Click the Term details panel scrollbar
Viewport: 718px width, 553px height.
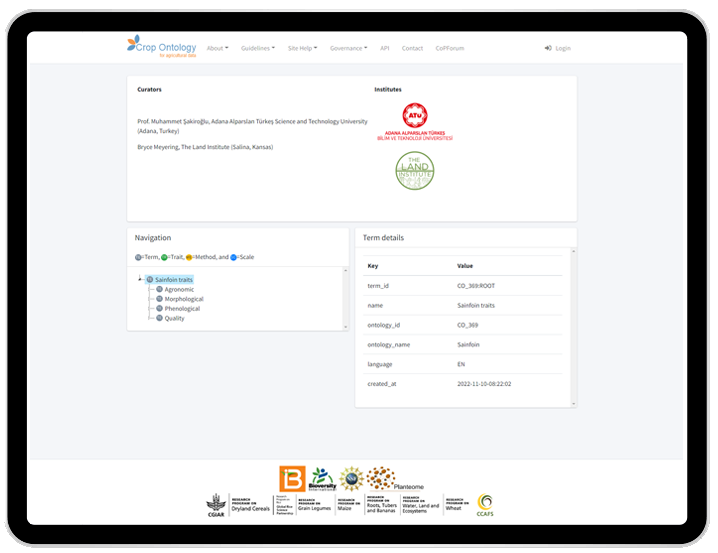coord(573,327)
